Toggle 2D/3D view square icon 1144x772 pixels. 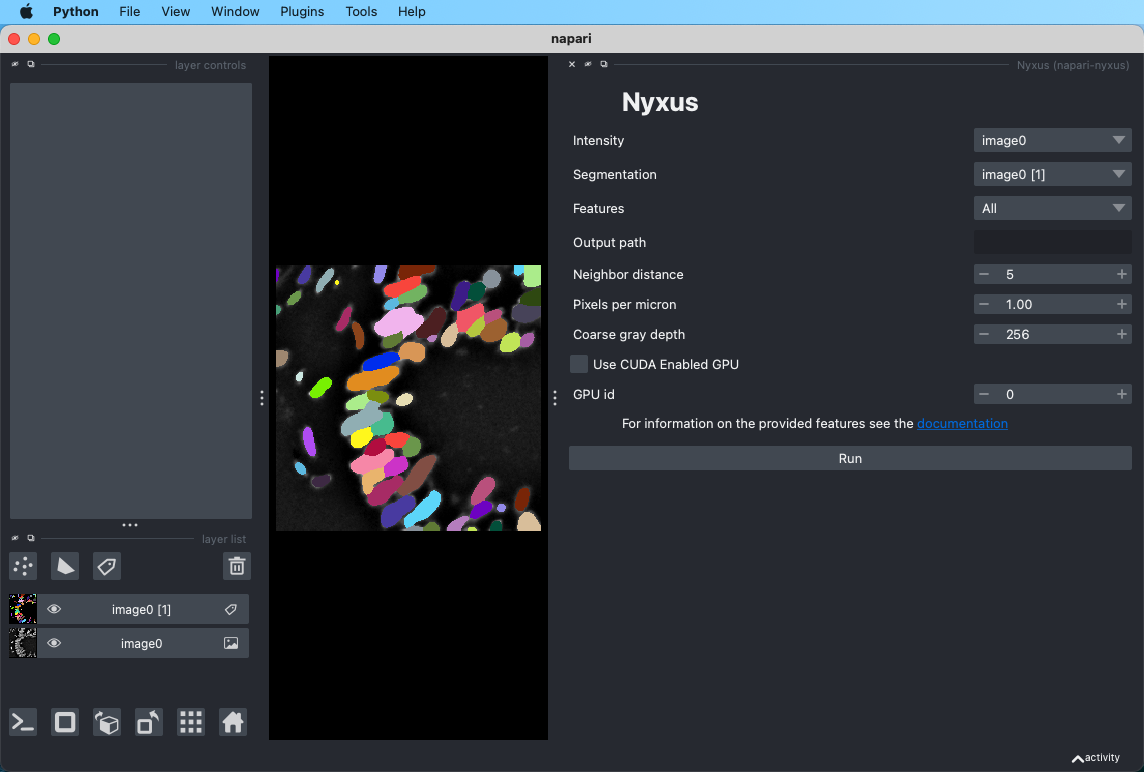click(x=65, y=722)
